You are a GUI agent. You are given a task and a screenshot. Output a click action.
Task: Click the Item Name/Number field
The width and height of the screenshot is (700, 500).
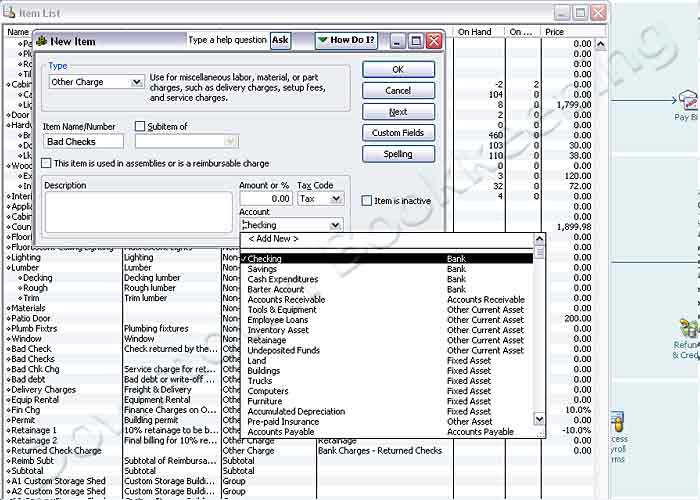pos(83,142)
